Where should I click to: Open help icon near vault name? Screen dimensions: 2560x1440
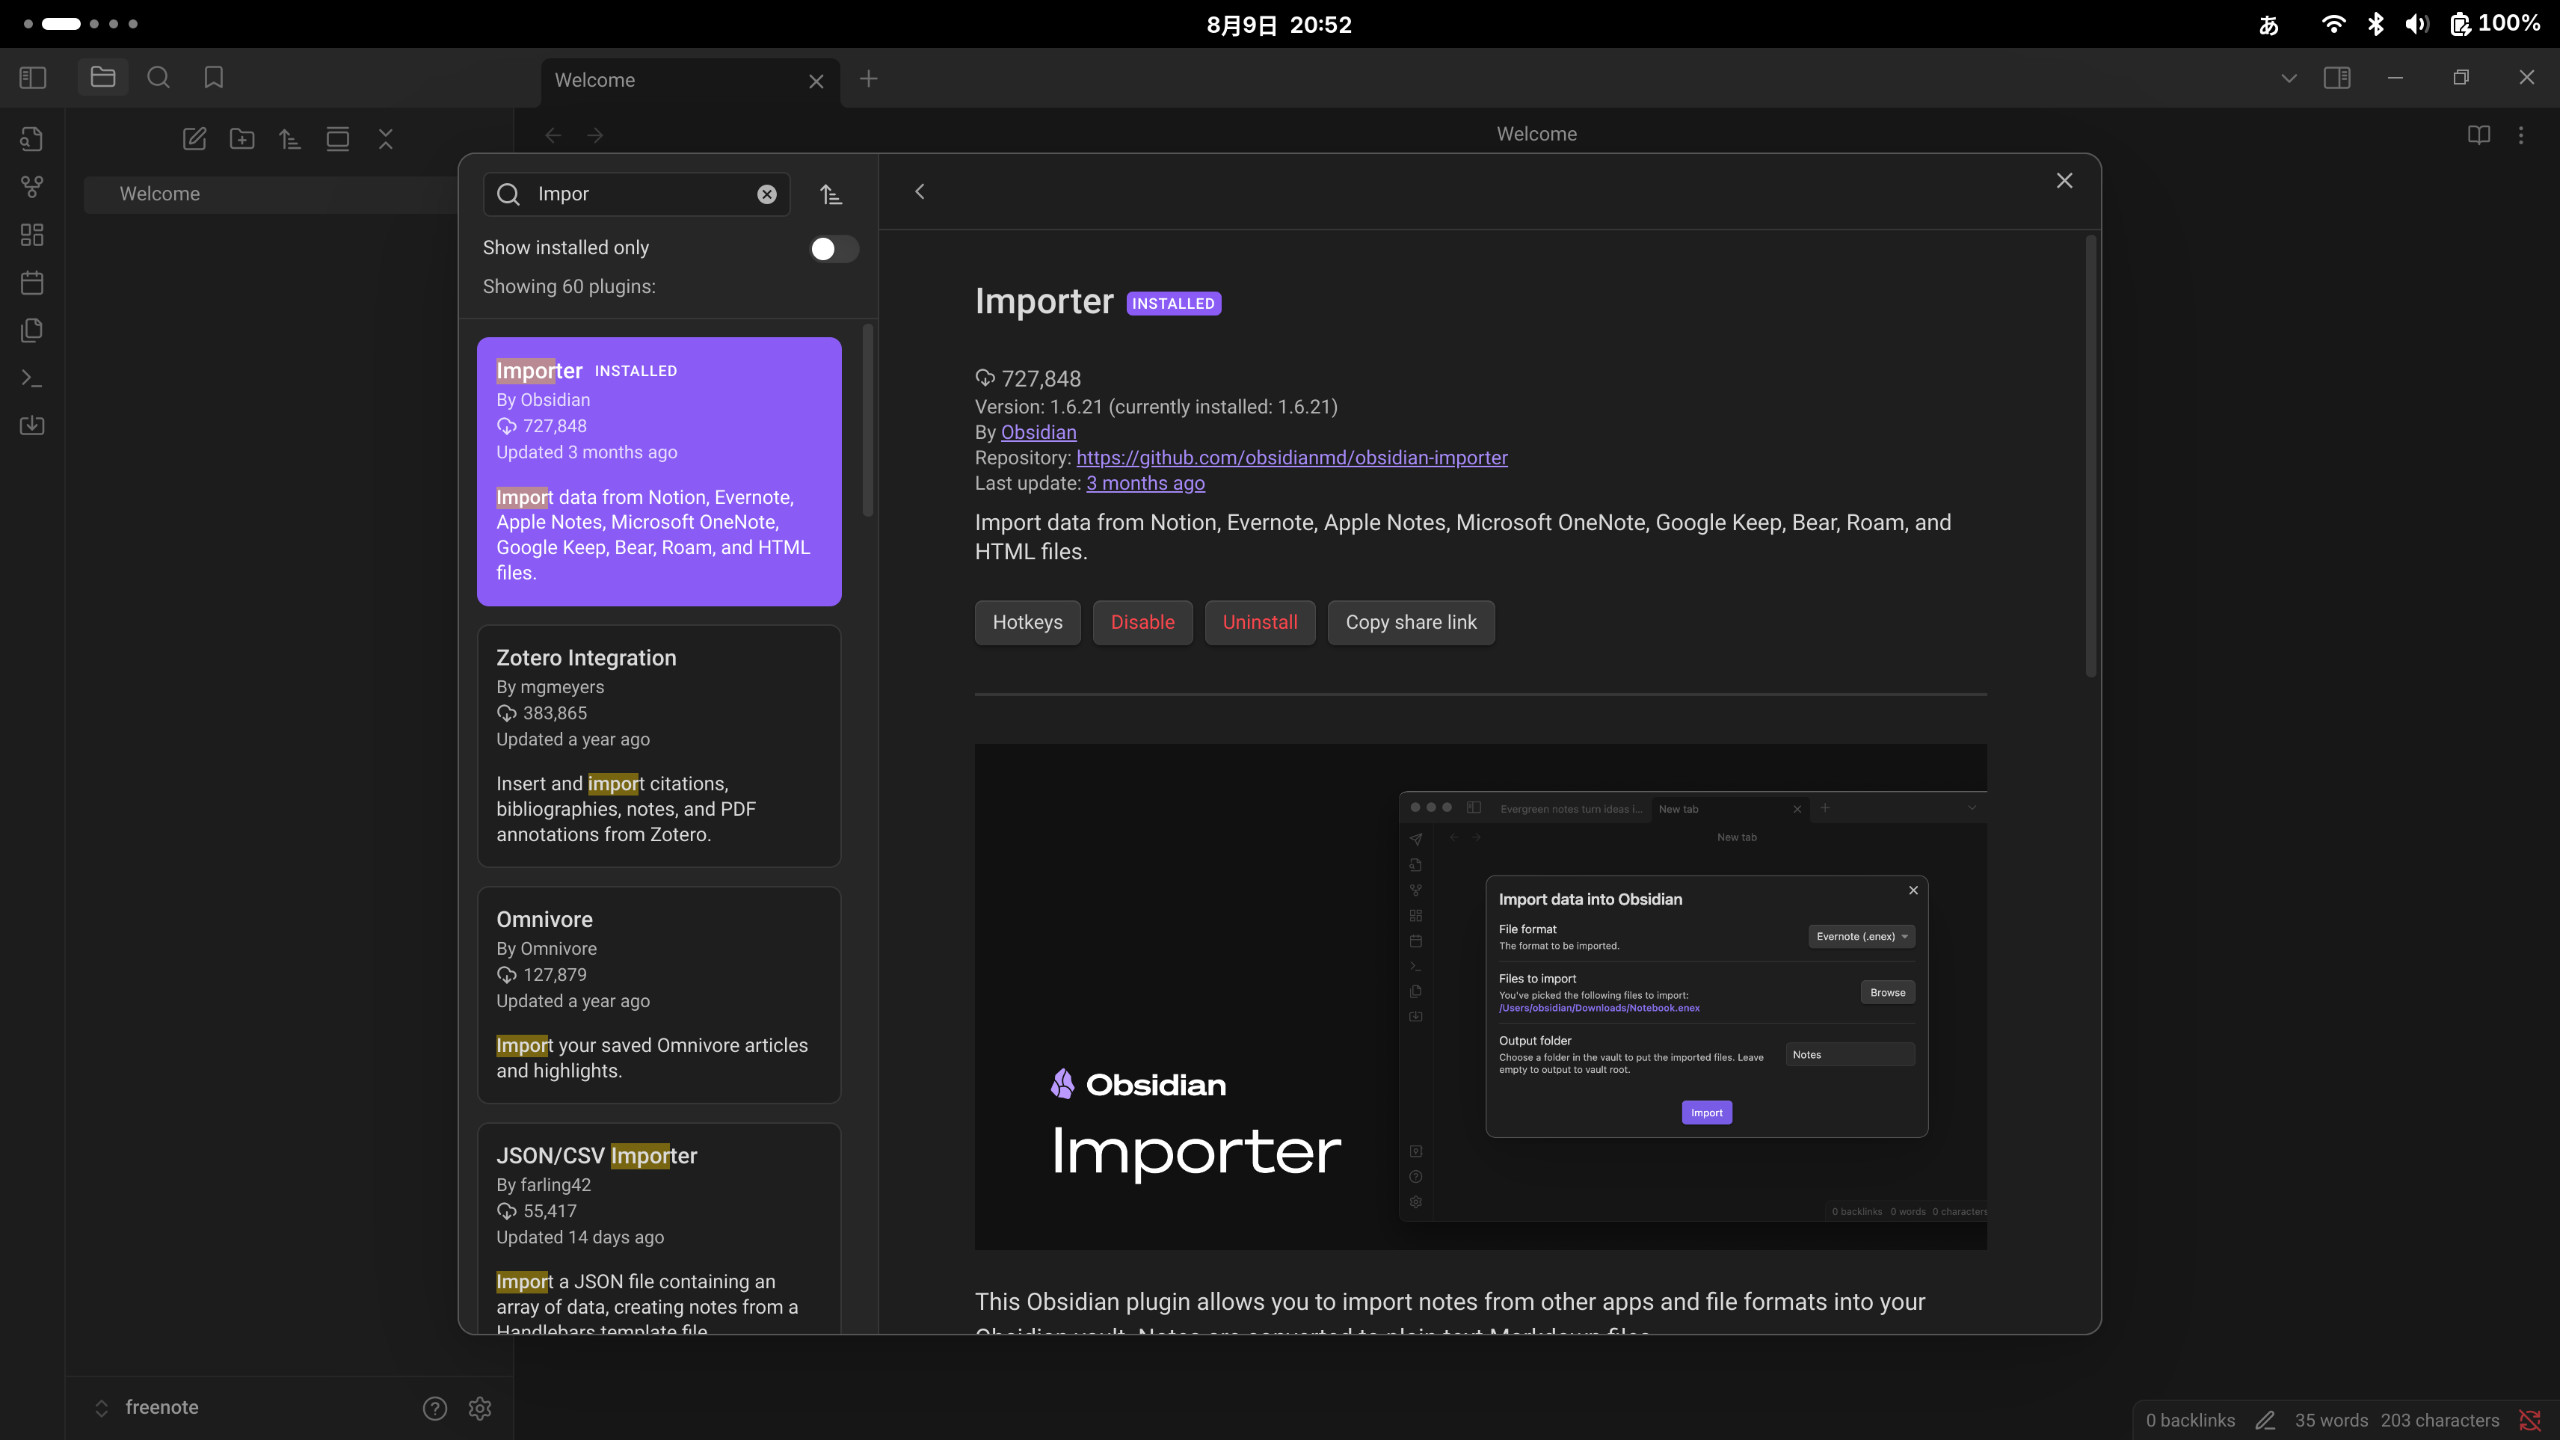click(x=434, y=1408)
